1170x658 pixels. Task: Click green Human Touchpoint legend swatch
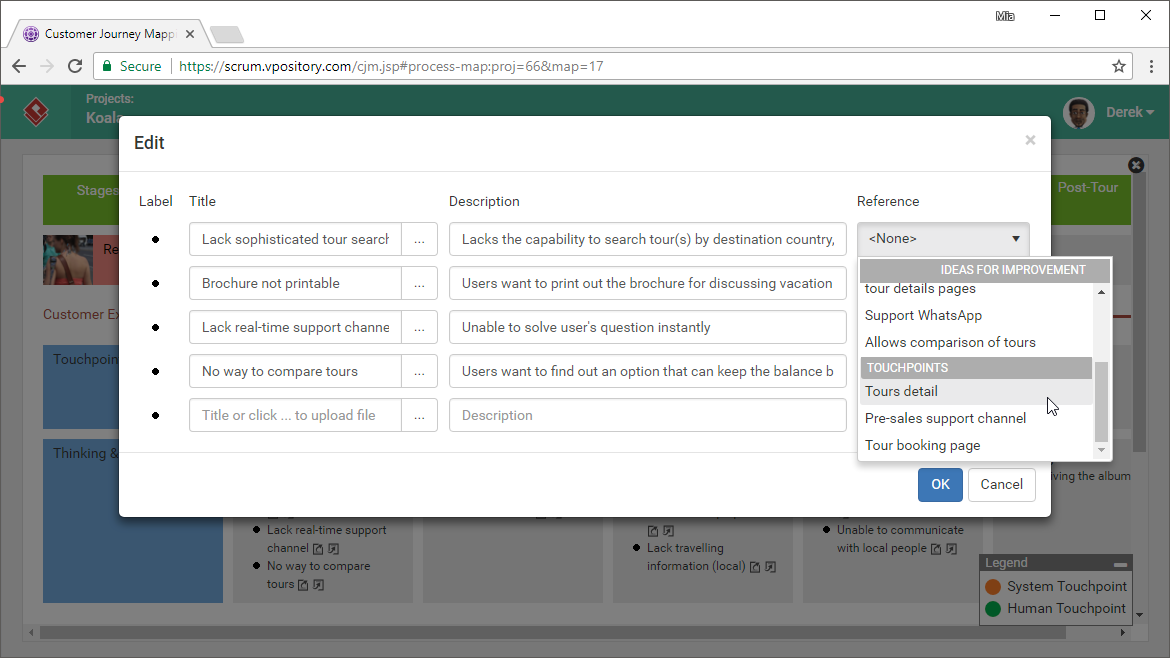[992, 609]
